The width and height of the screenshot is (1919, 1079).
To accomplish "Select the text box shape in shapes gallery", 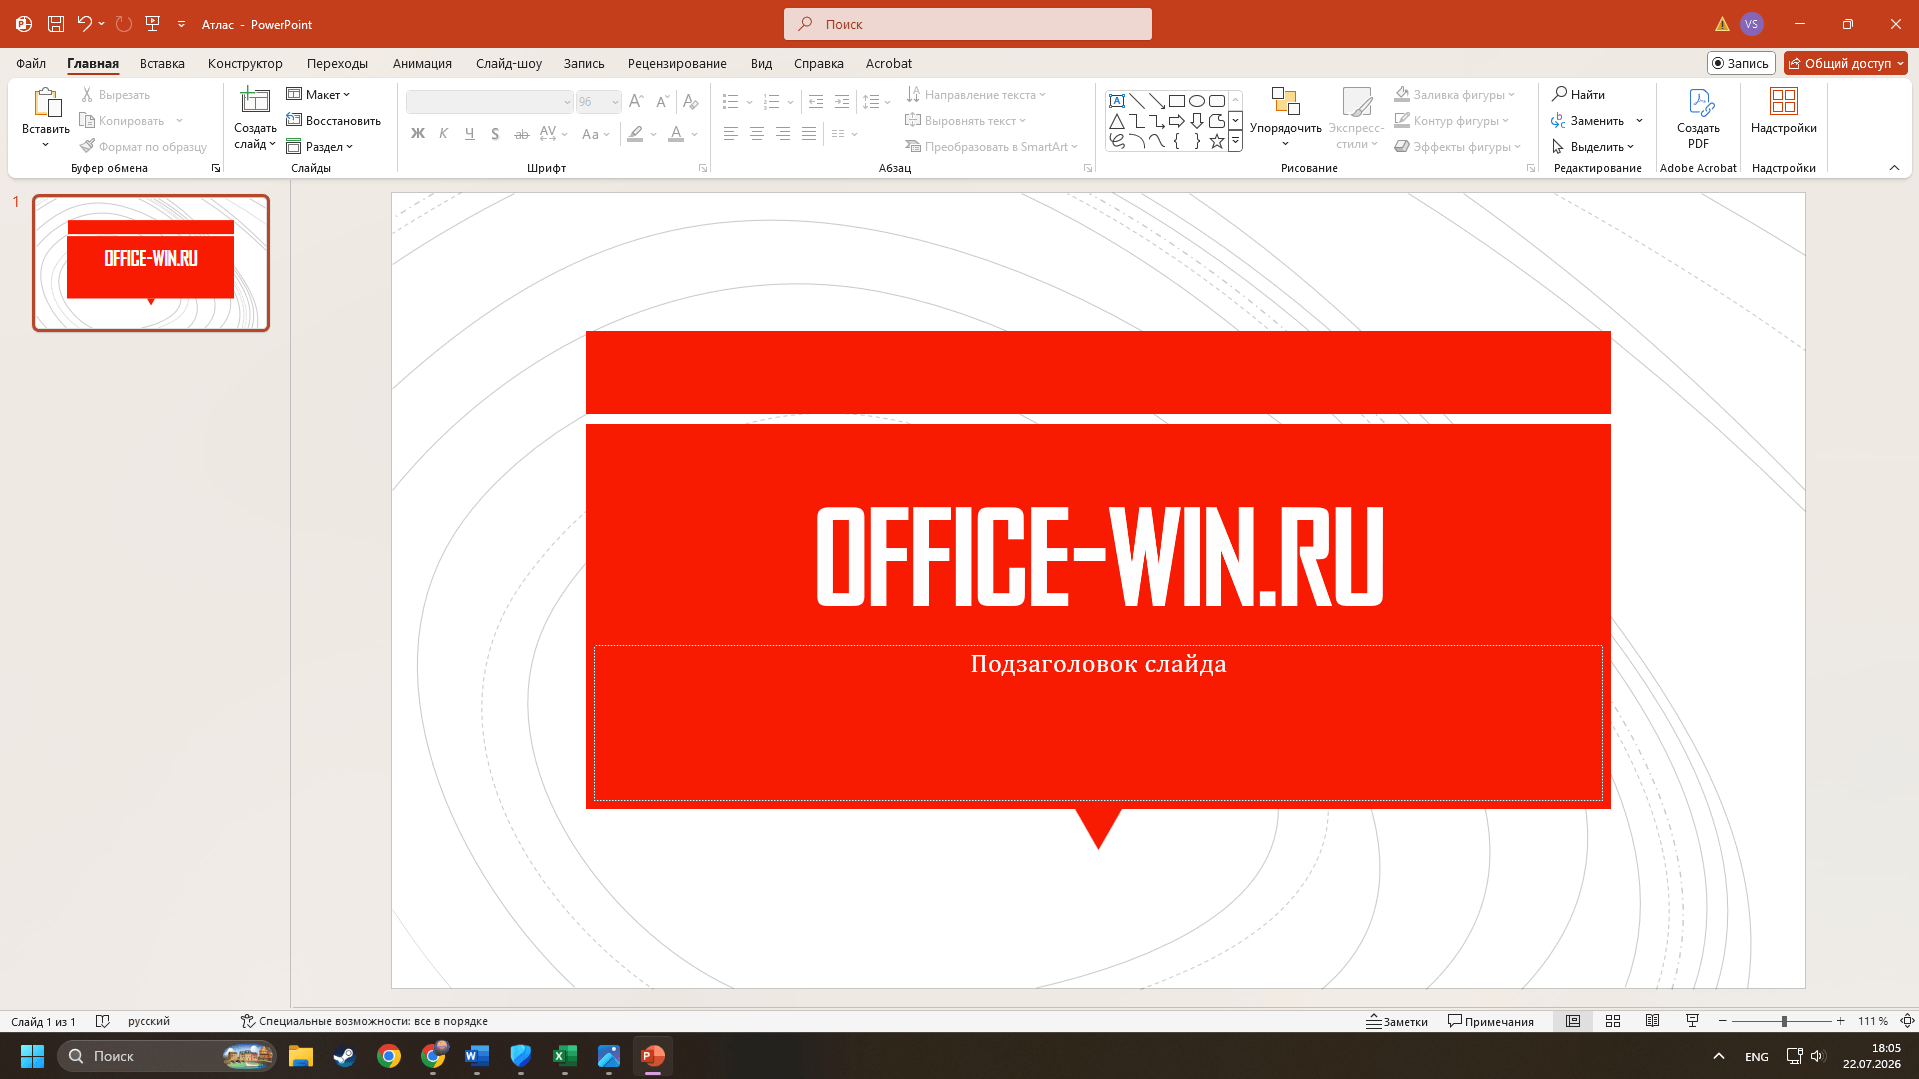I will [1117, 101].
